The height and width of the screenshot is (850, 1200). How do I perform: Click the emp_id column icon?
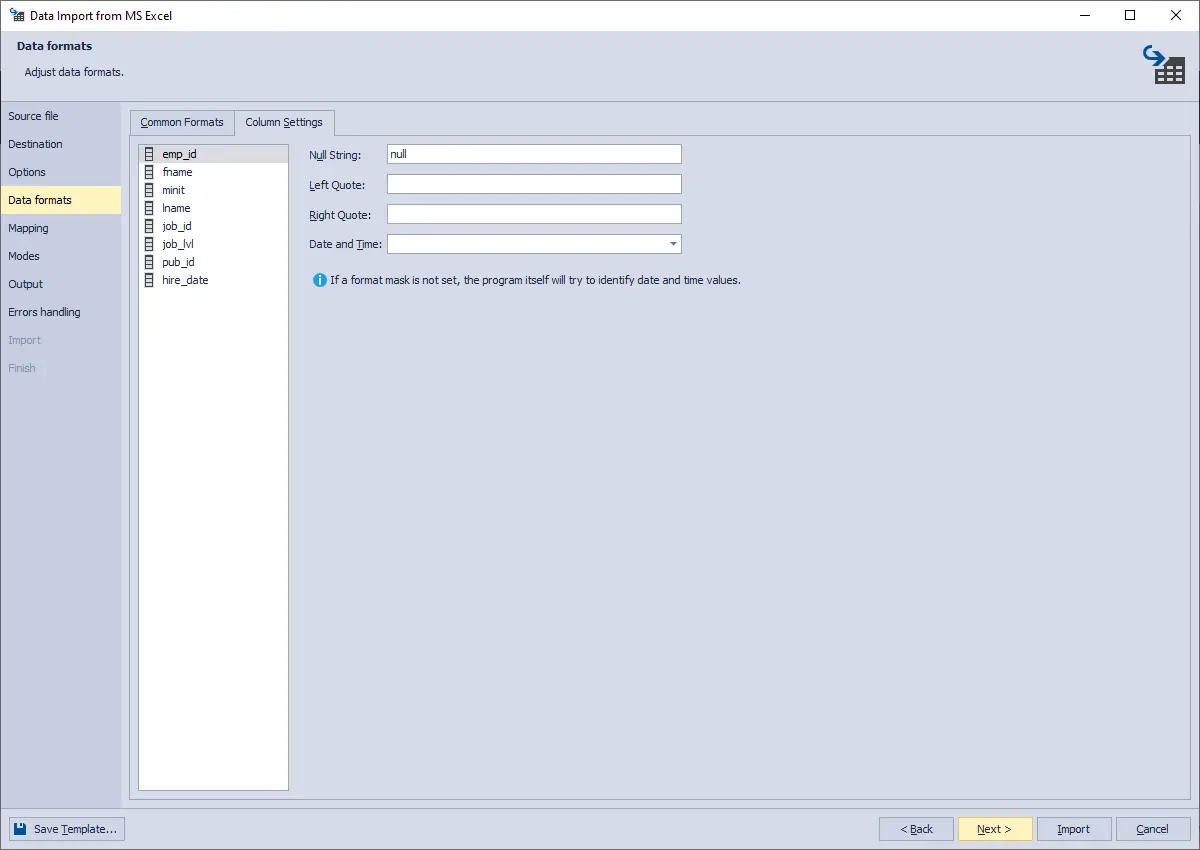pos(149,154)
